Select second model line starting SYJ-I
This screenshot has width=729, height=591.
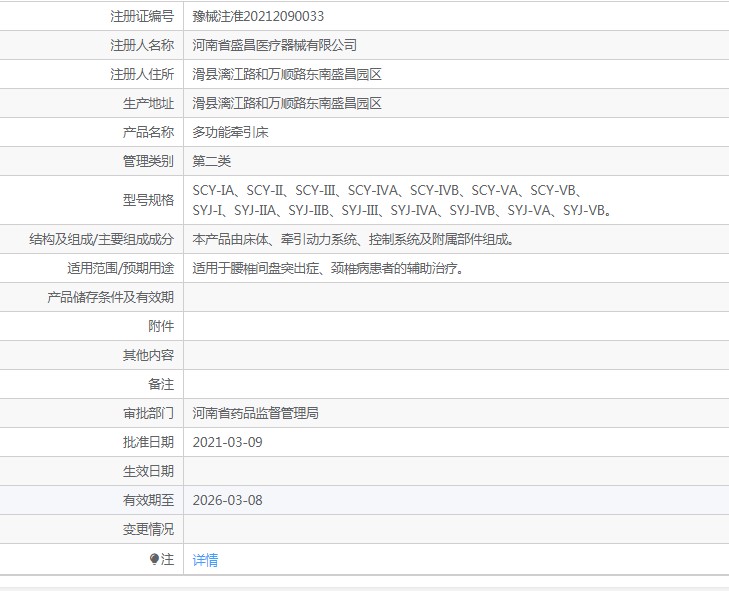402,211
